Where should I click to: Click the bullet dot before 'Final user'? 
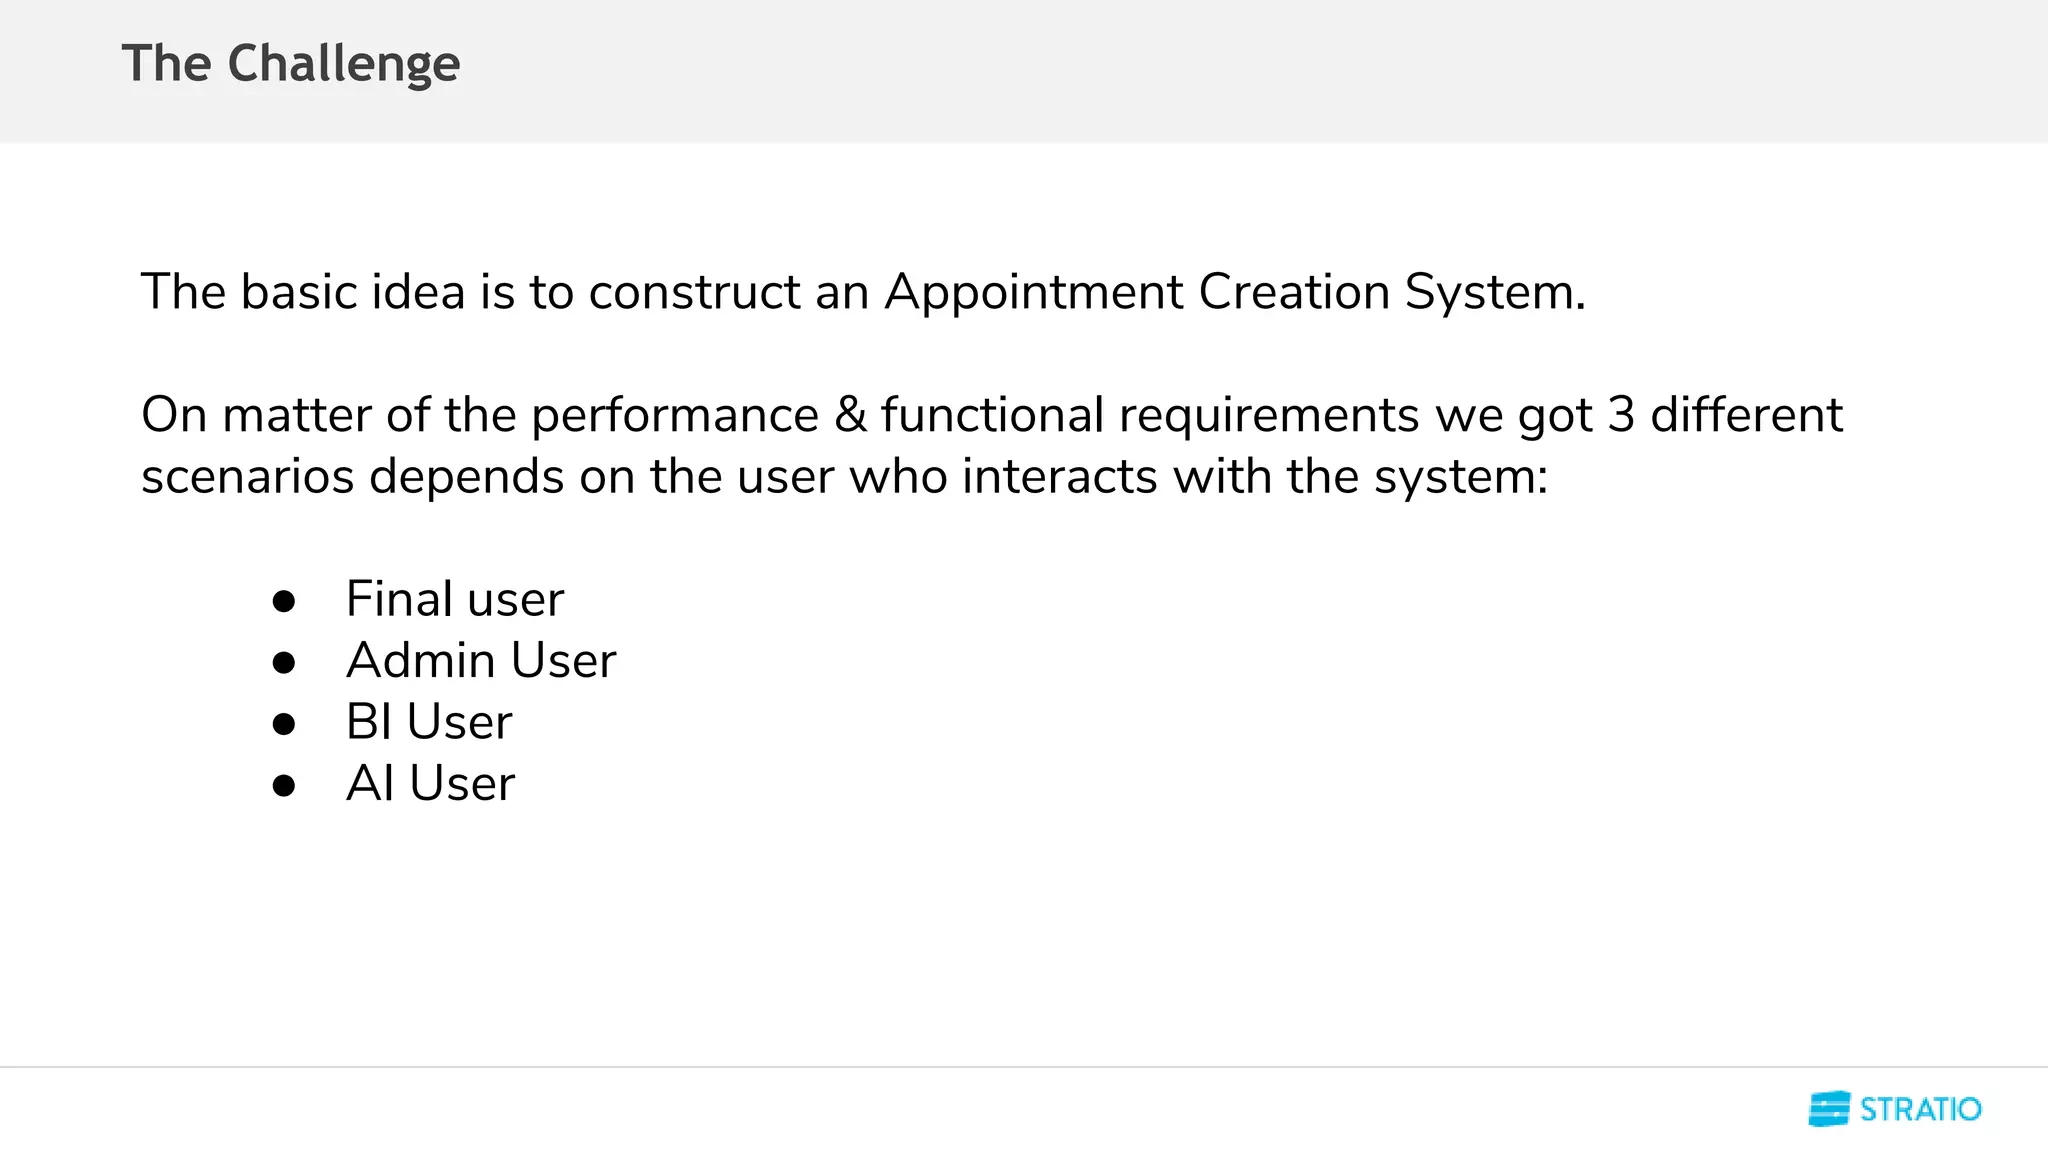tap(284, 601)
